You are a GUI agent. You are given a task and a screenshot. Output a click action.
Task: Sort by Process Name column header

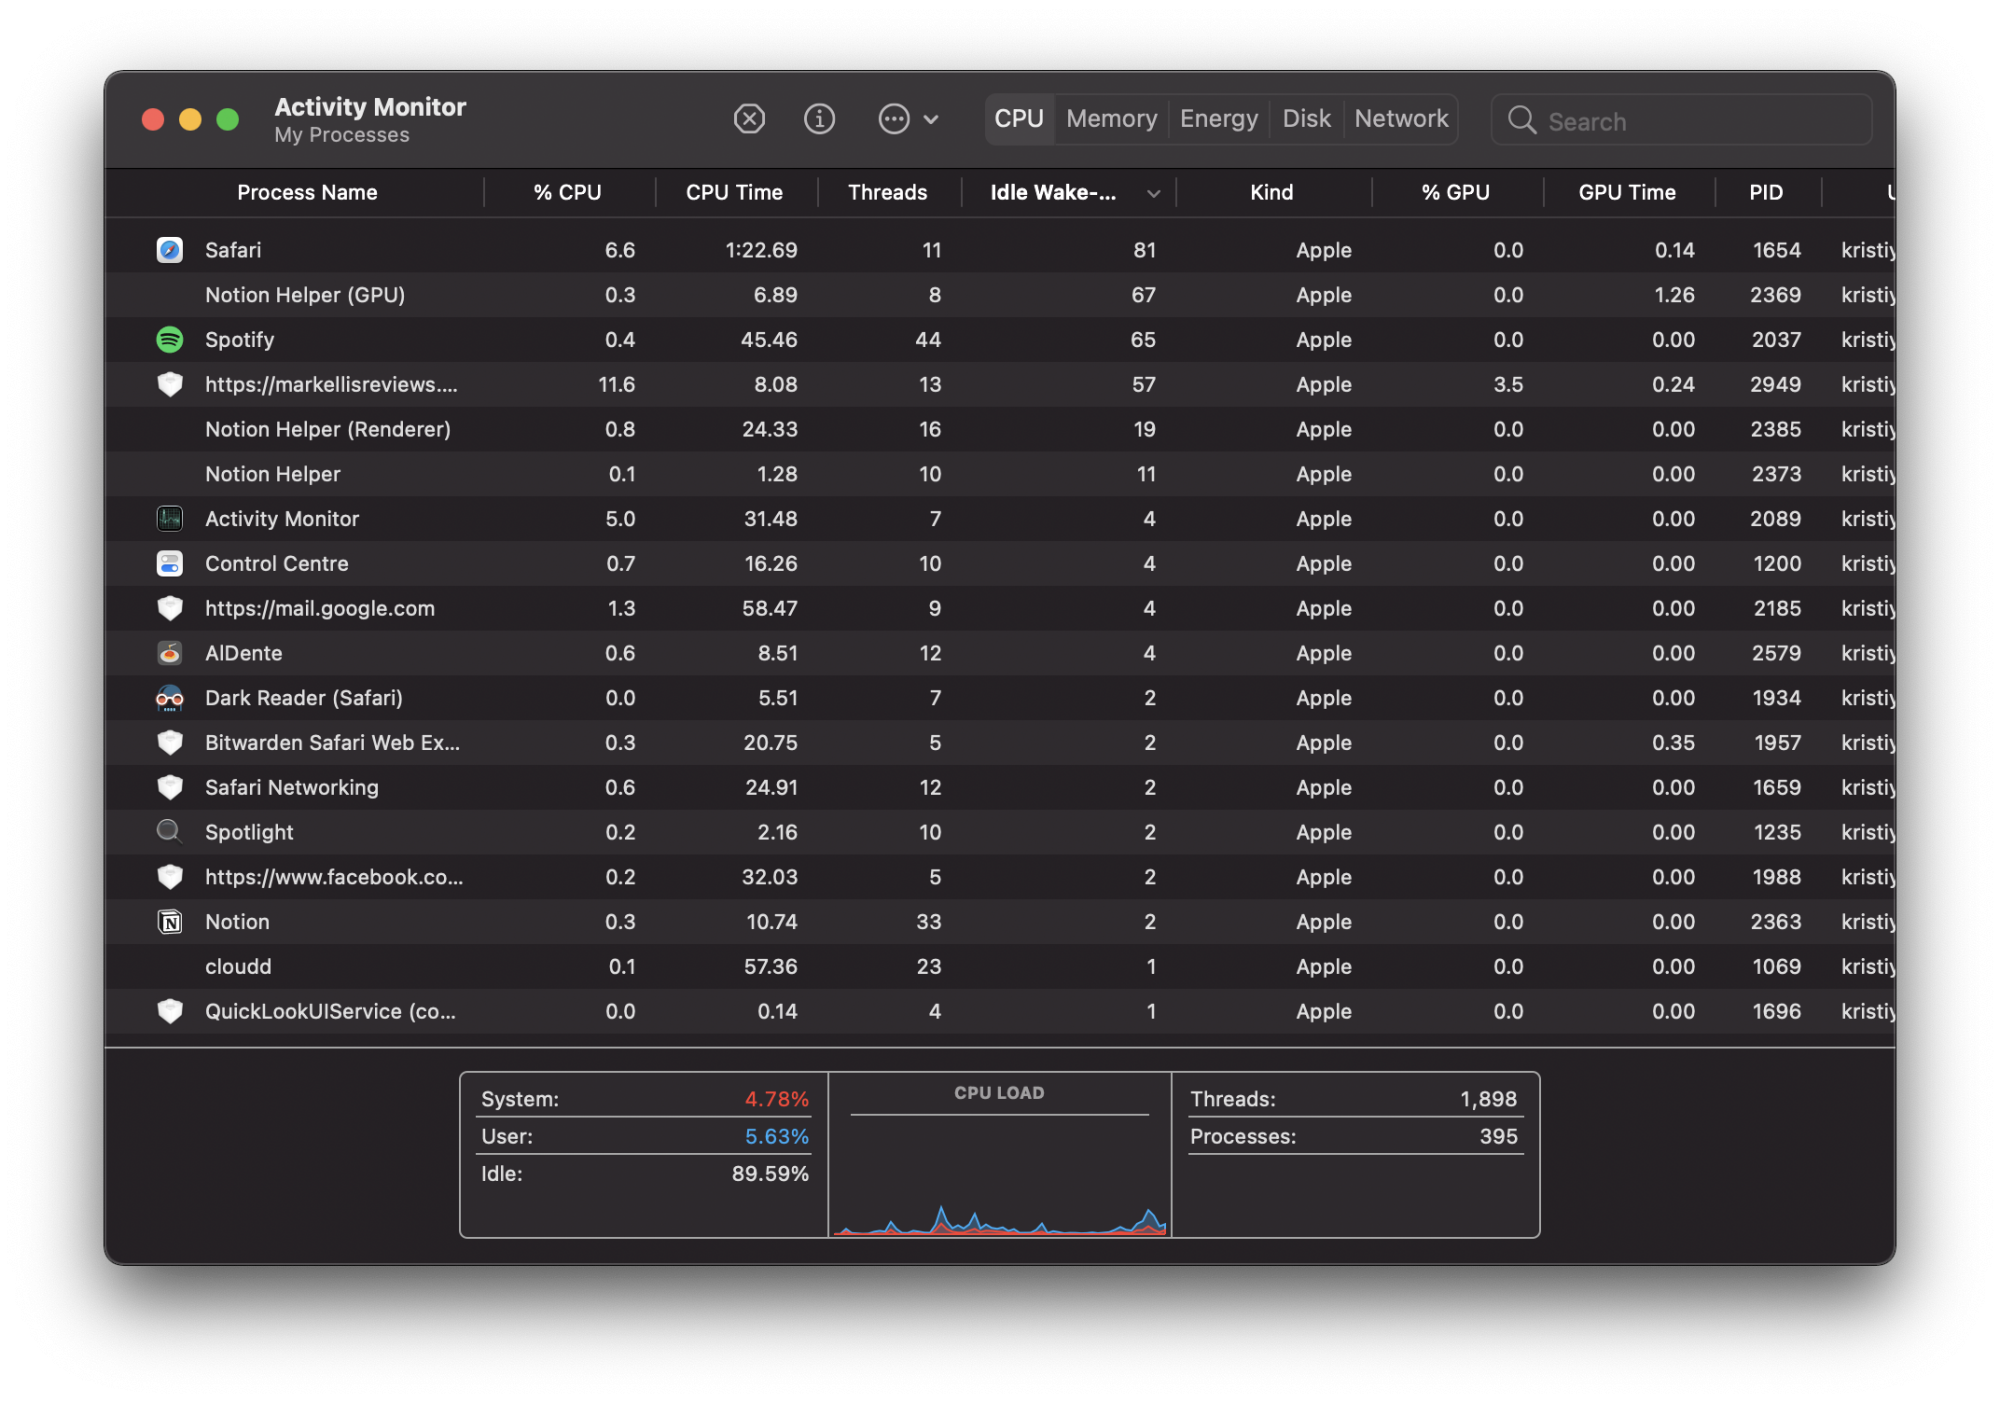[307, 193]
